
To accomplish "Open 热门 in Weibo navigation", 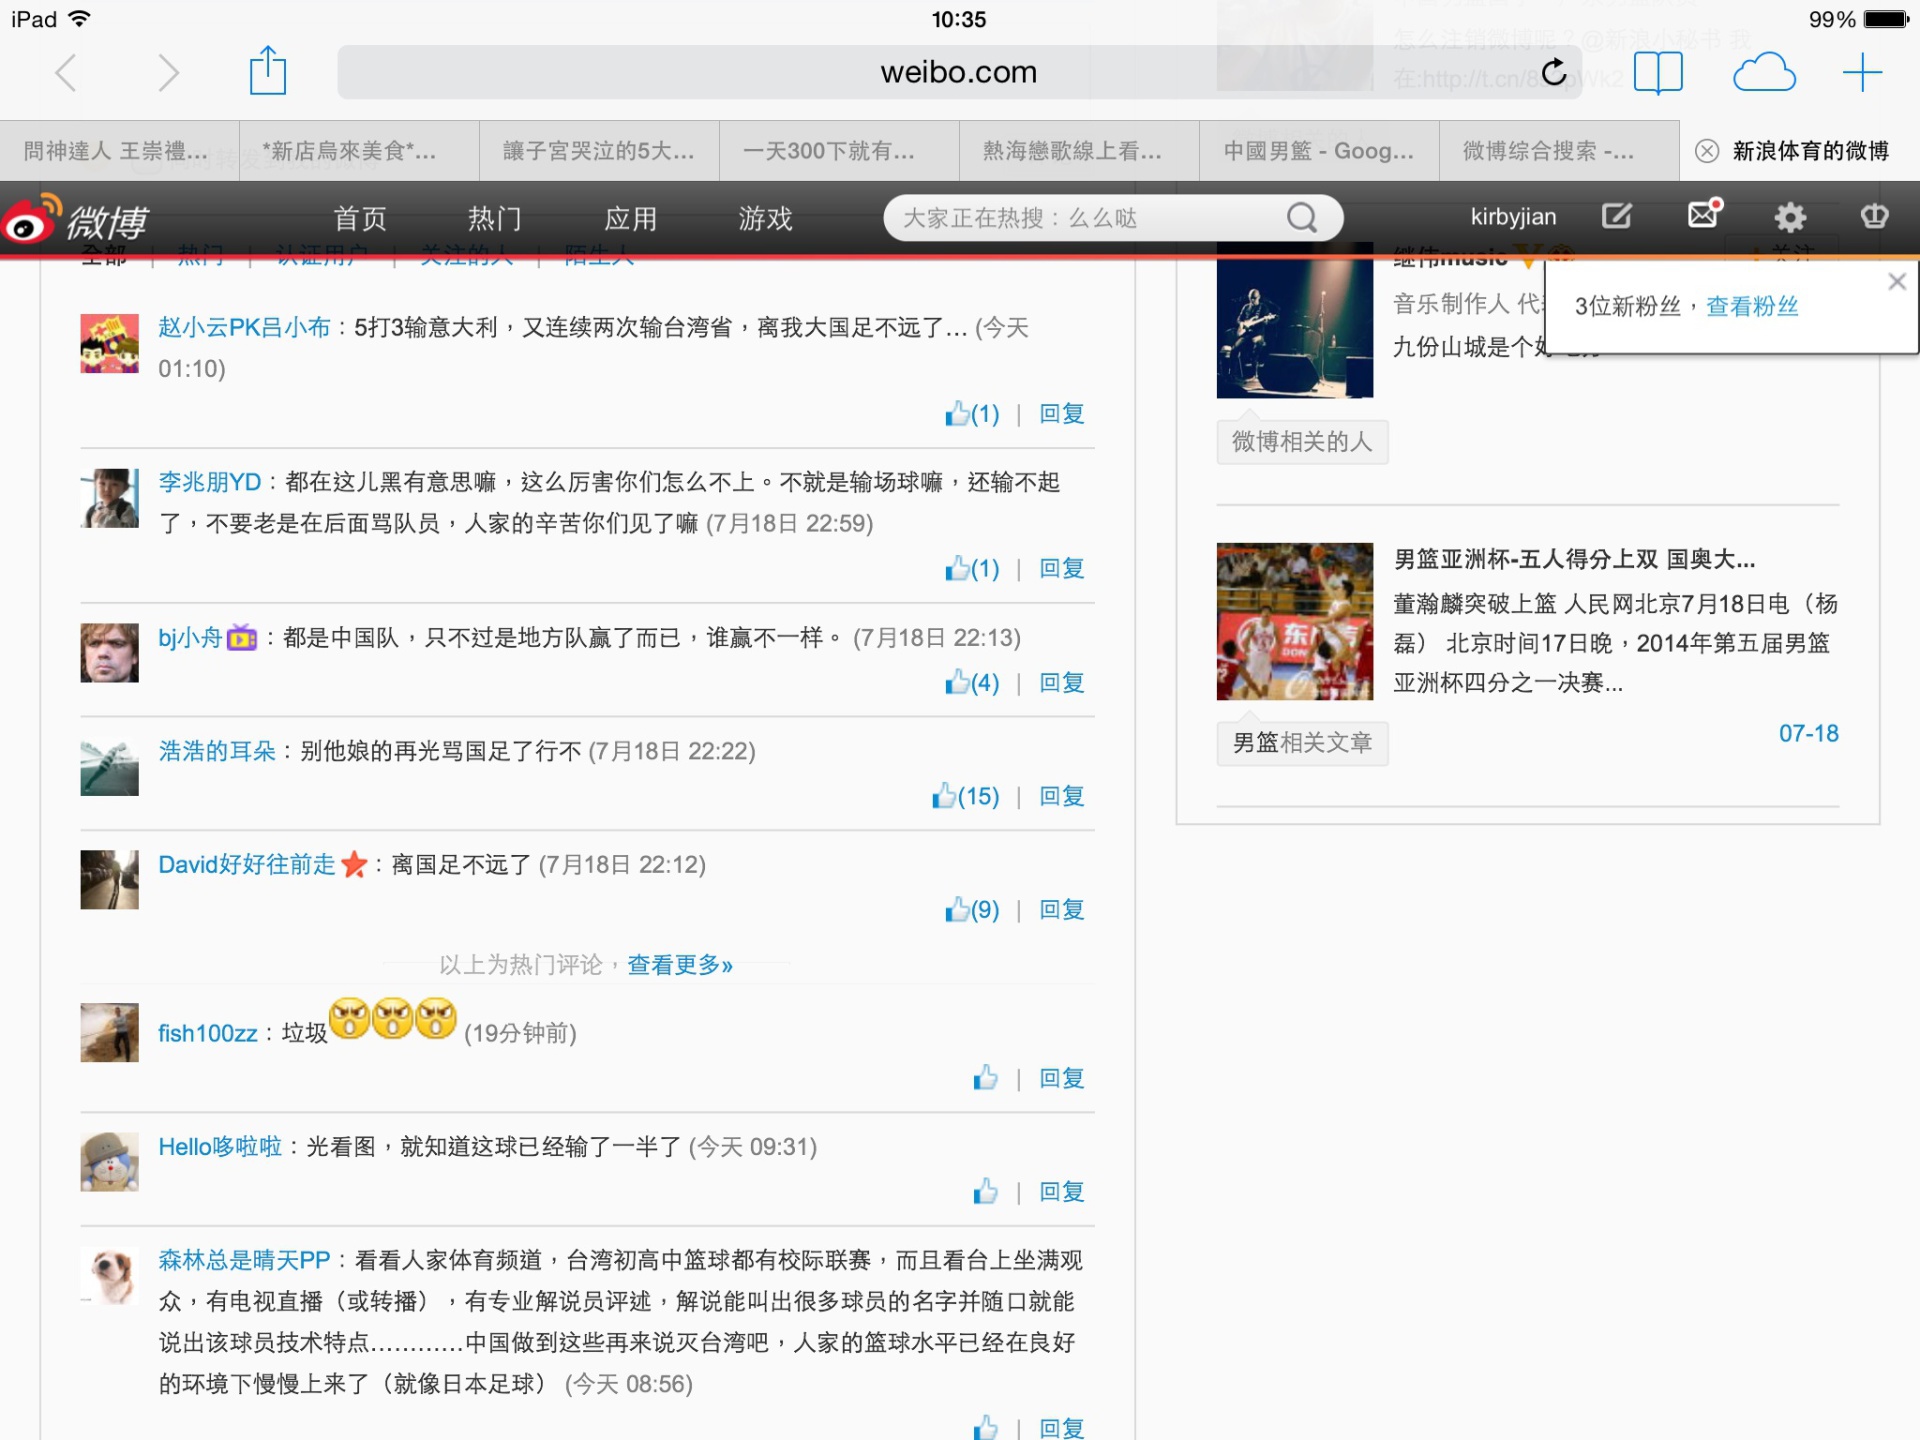I will pyautogui.click(x=494, y=218).
